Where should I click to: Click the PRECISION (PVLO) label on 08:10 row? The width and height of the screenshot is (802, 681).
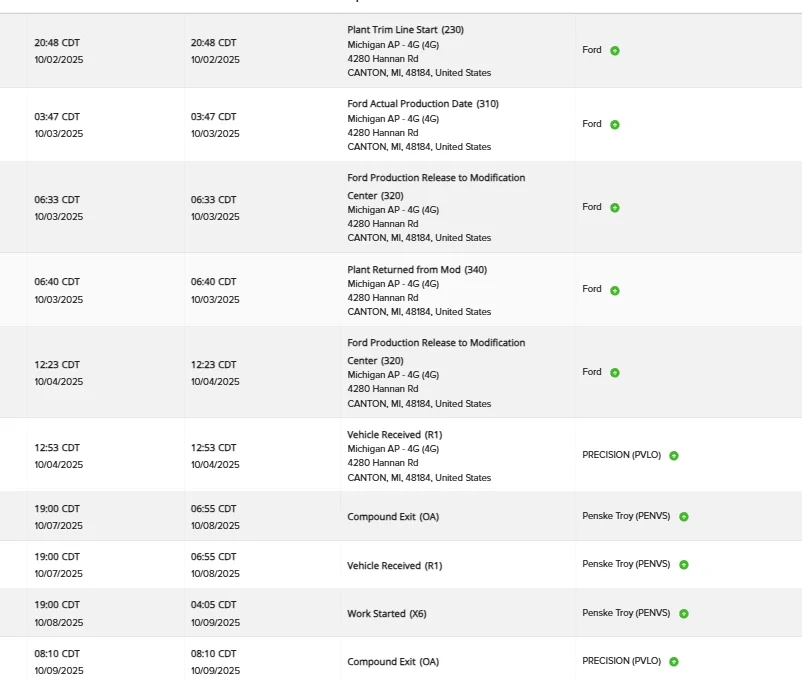point(621,661)
